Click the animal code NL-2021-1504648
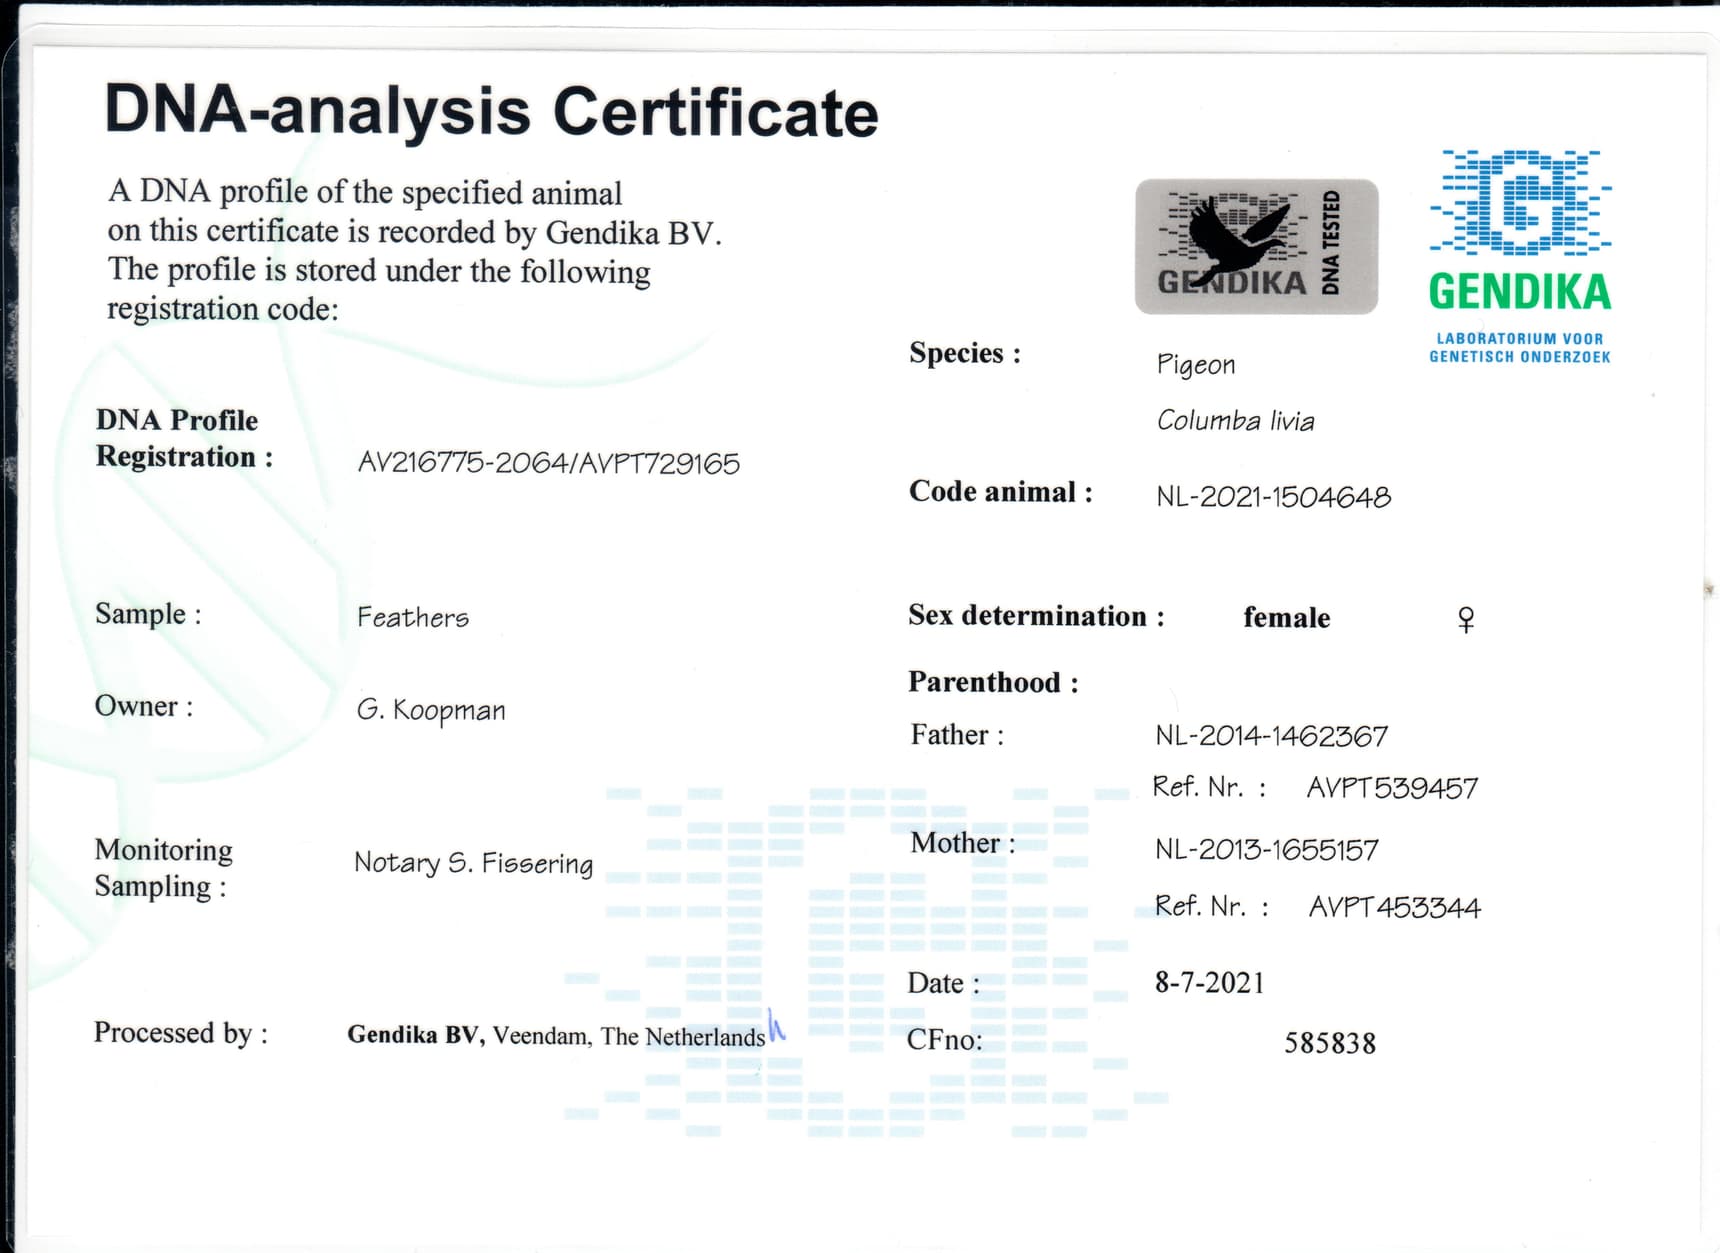1720x1253 pixels. pyautogui.click(x=1273, y=497)
